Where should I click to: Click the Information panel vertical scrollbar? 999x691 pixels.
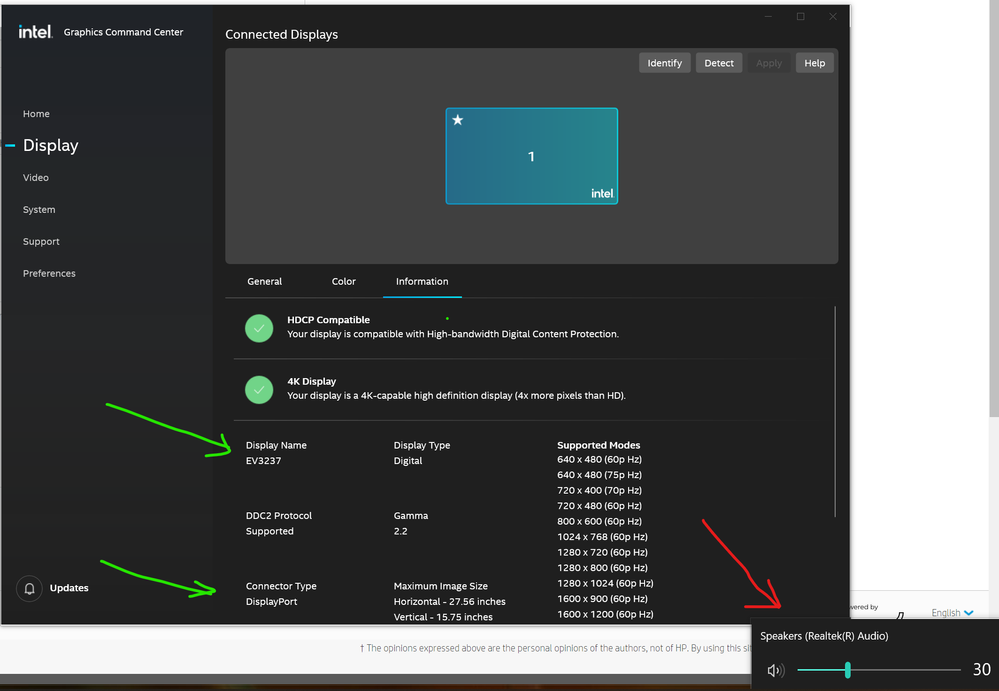point(835,412)
